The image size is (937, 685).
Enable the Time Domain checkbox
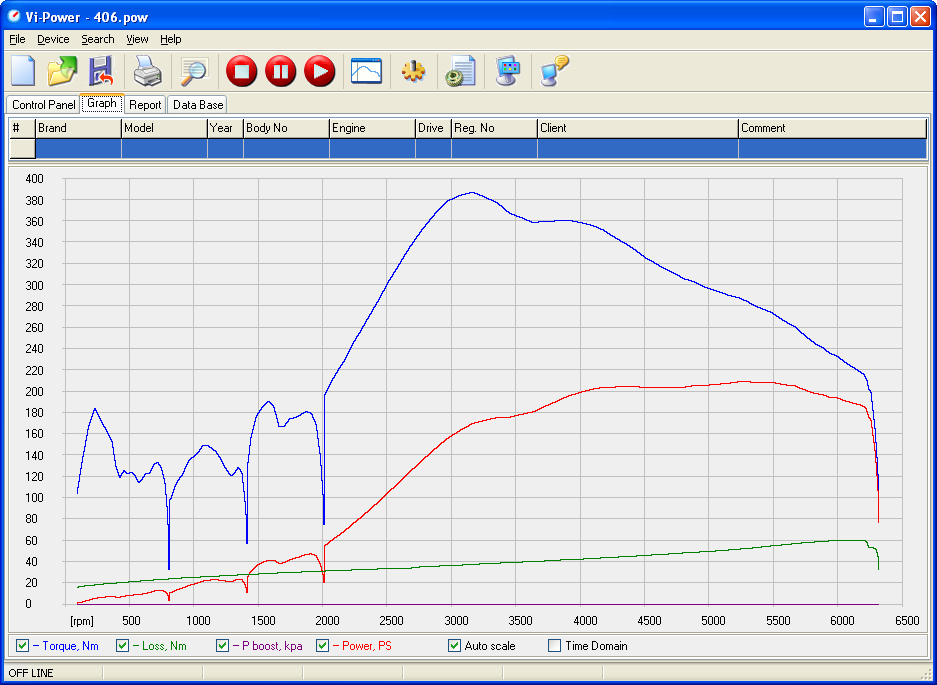click(555, 646)
